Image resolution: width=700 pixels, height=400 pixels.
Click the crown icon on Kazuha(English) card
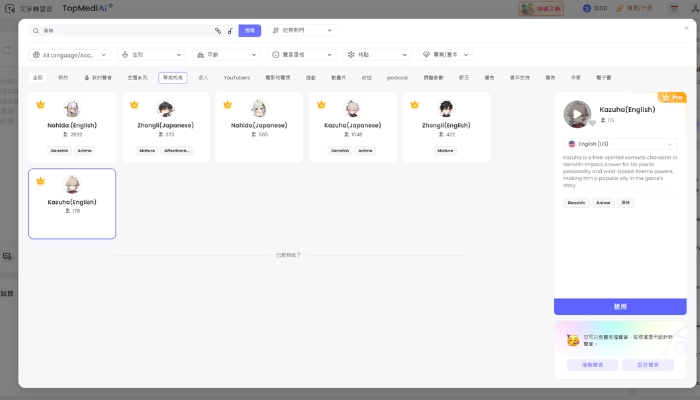click(x=41, y=181)
